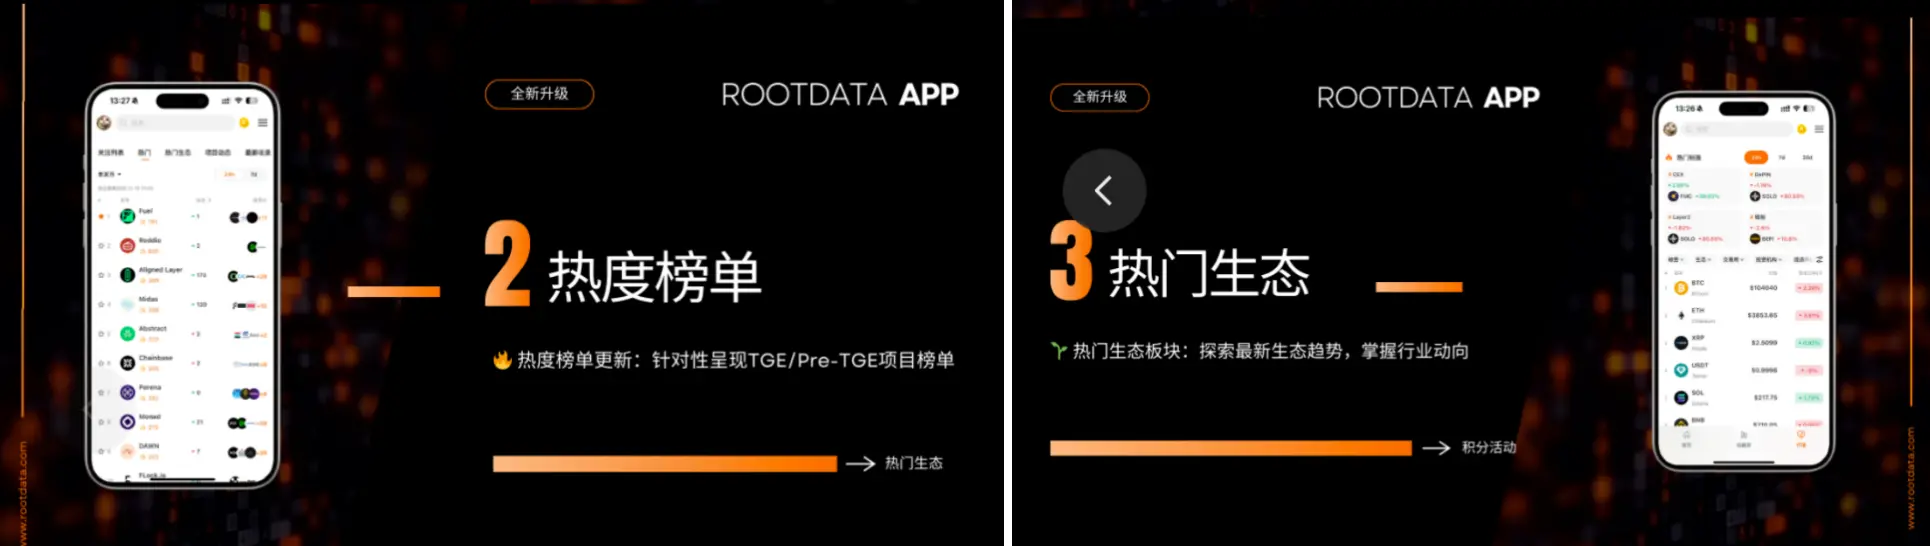Open the hamburger menu in left phone
The height and width of the screenshot is (546, 1930).
pyautogui.click(x=263, y=123)
